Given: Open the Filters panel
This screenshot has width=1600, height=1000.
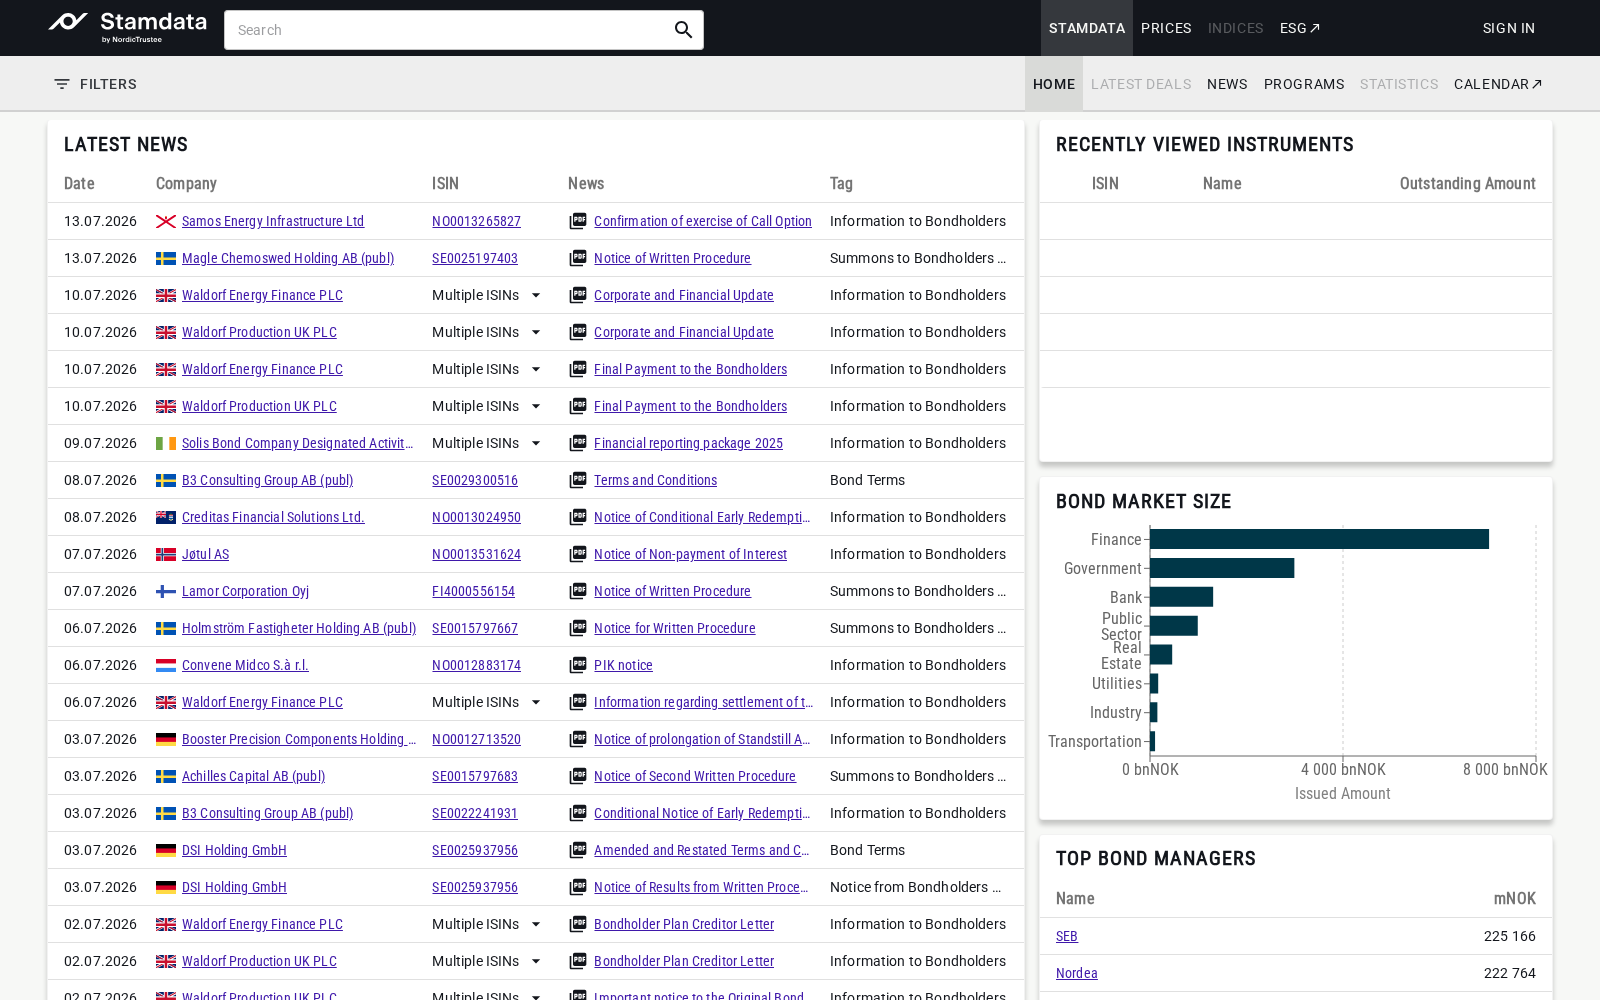Looking at the screenshot, I should [x=95, y=84].
